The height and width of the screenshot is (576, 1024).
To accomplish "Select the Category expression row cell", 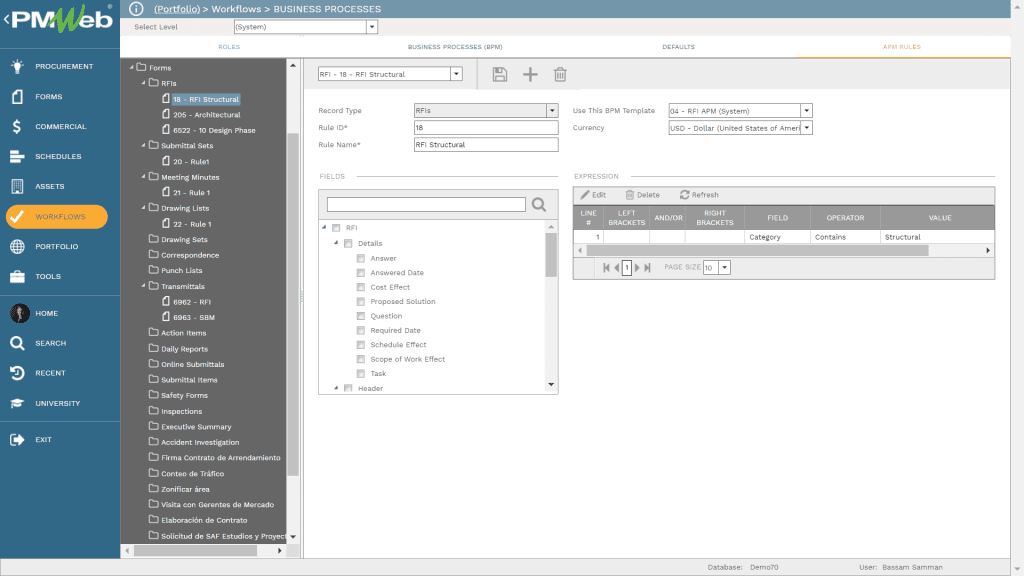I will coord(777,237).
